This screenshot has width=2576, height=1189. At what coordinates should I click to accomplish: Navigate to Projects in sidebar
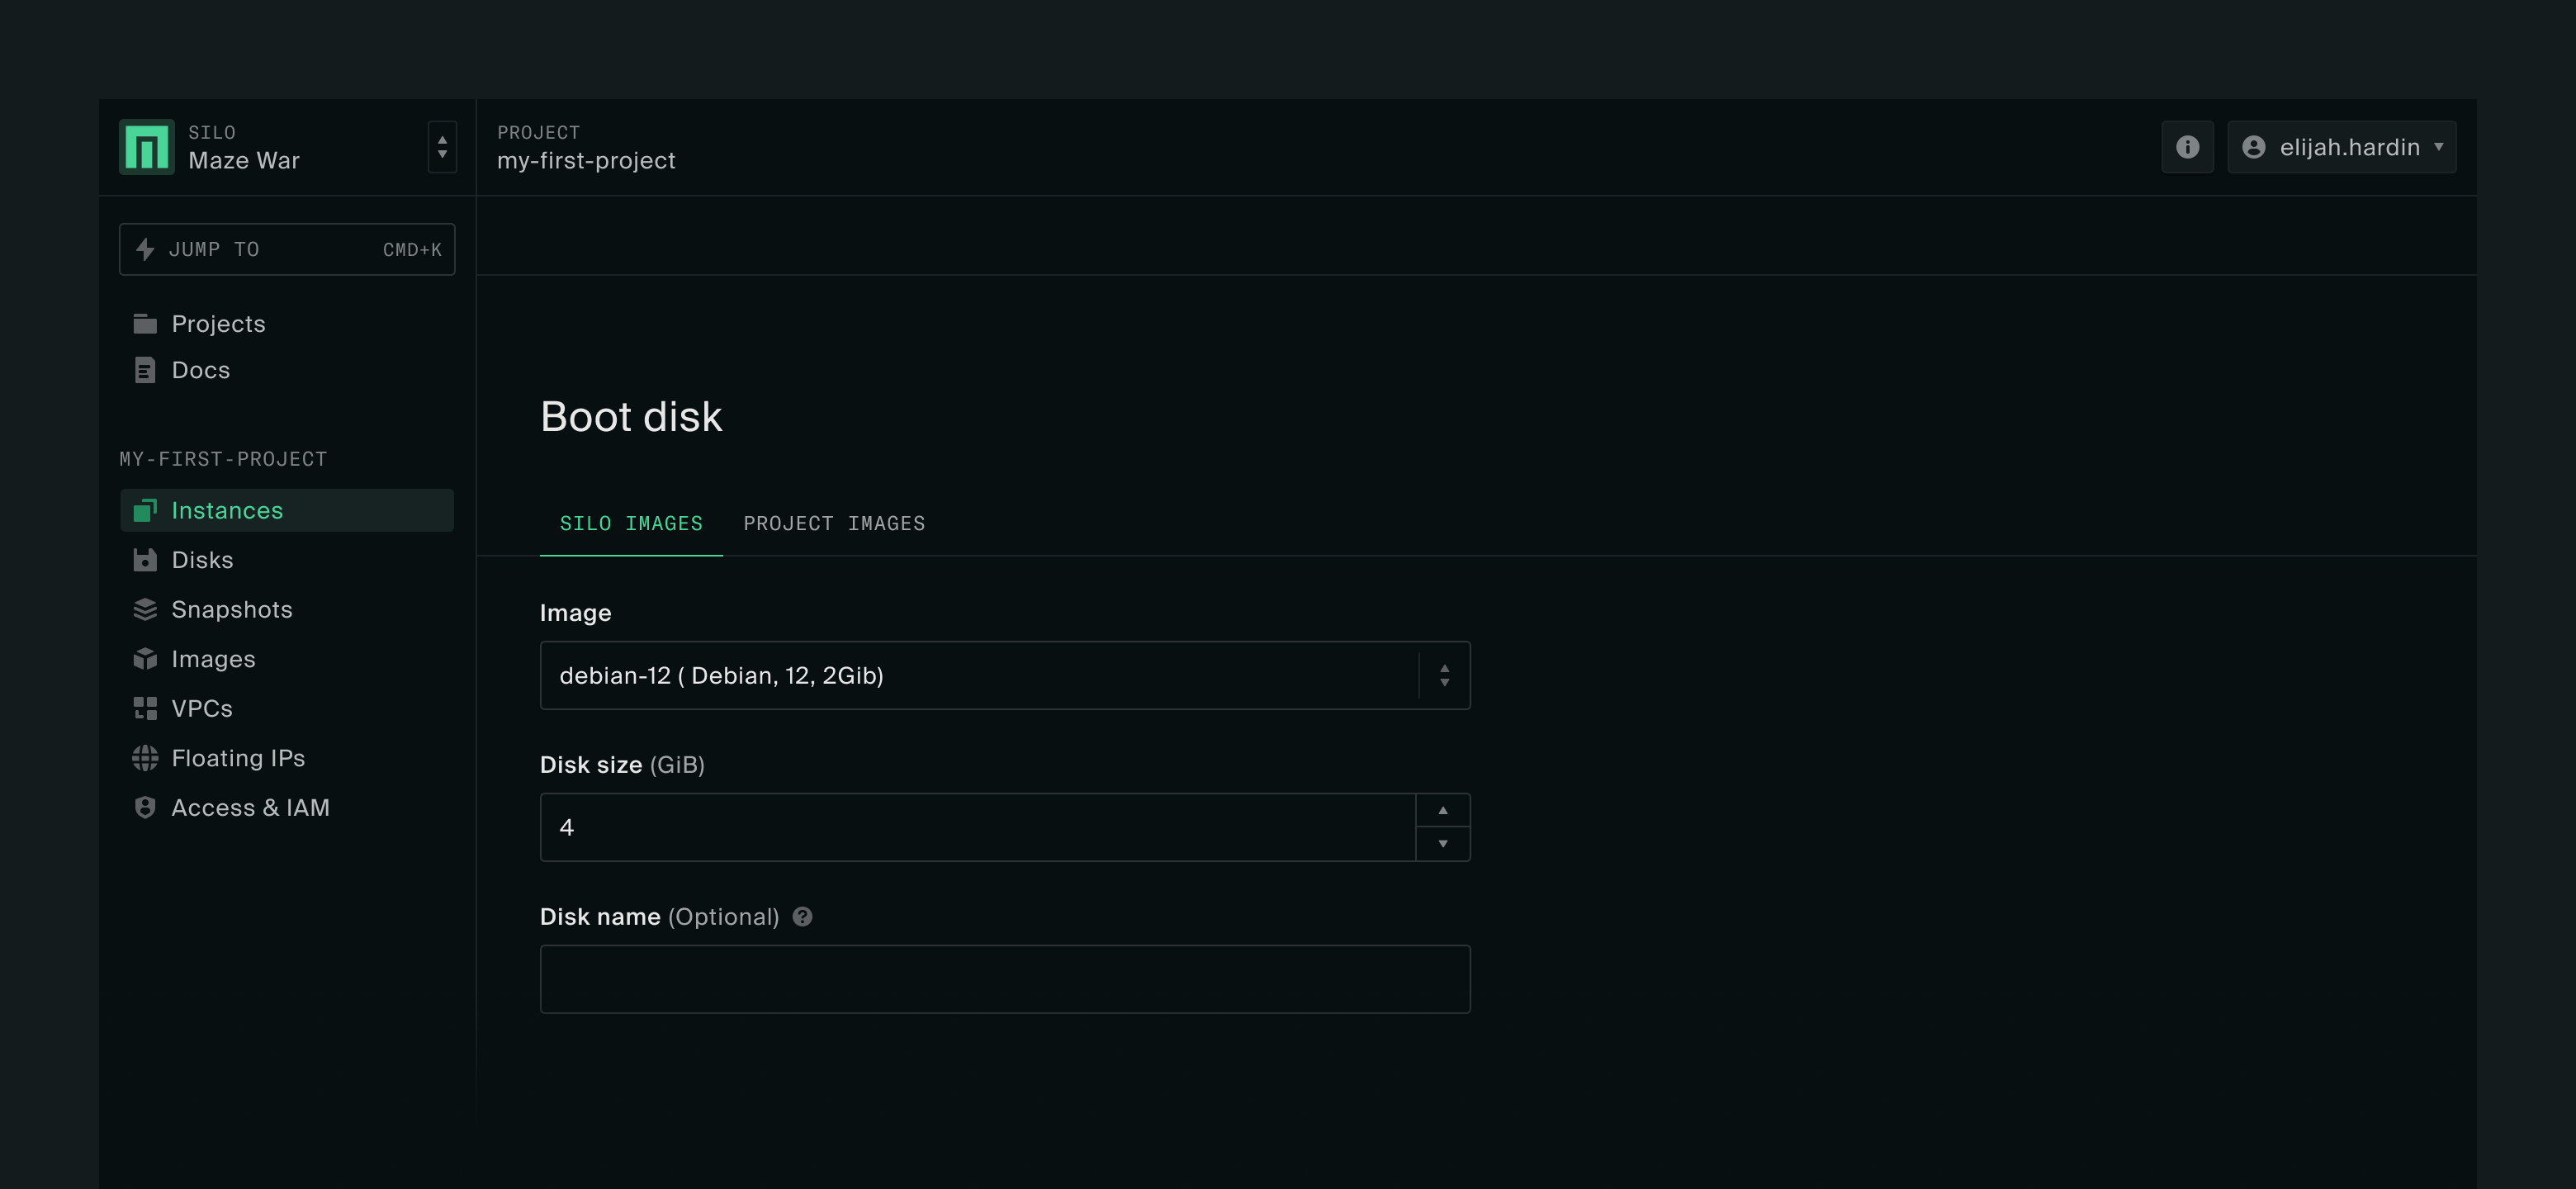pos(219,322)
